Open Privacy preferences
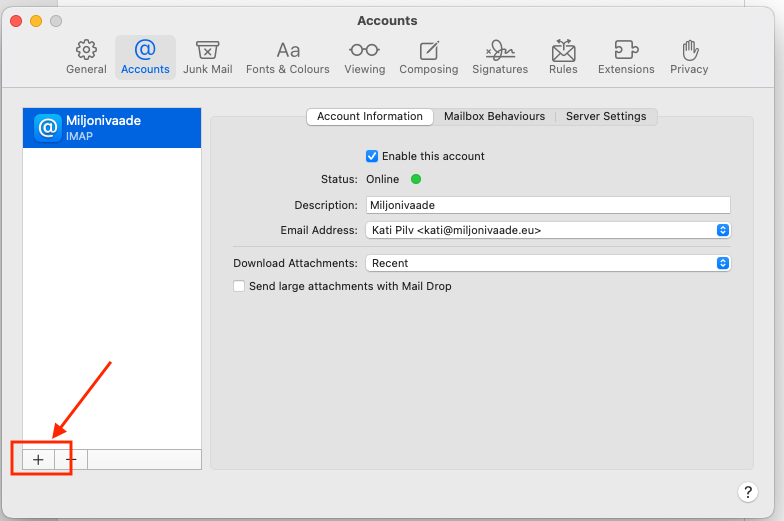This screenshot has height=521, width=784. click(x=689, y=57)
